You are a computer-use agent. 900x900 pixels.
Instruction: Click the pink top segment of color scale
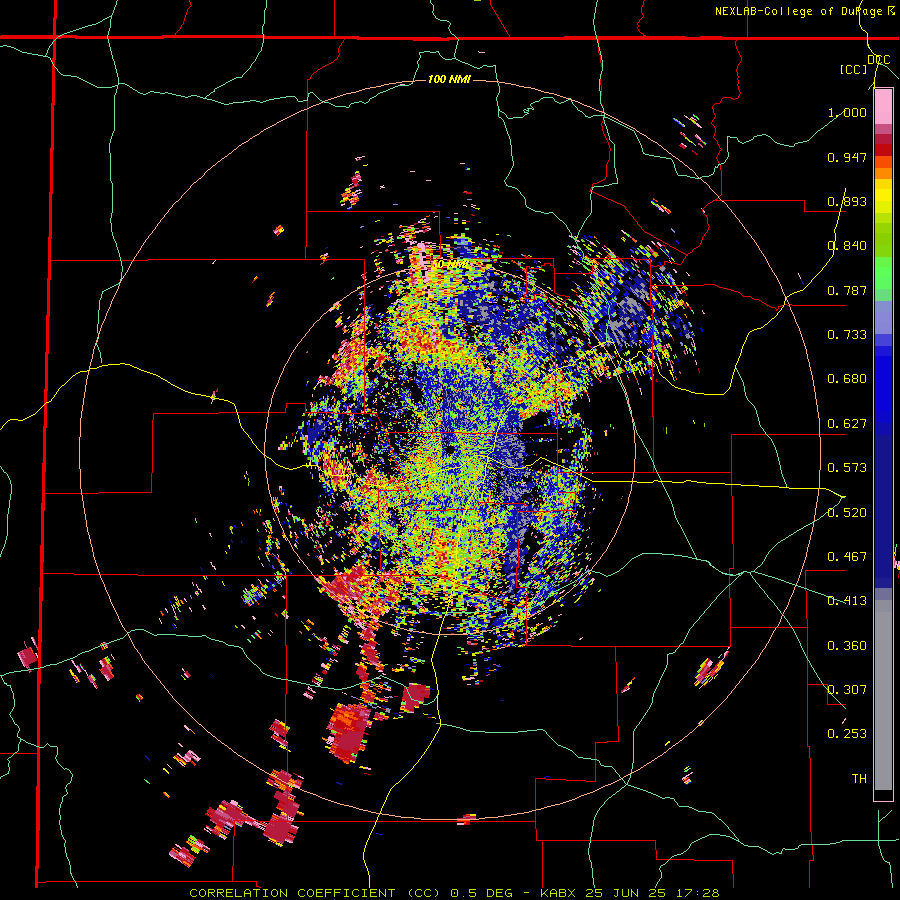[883, 107]
